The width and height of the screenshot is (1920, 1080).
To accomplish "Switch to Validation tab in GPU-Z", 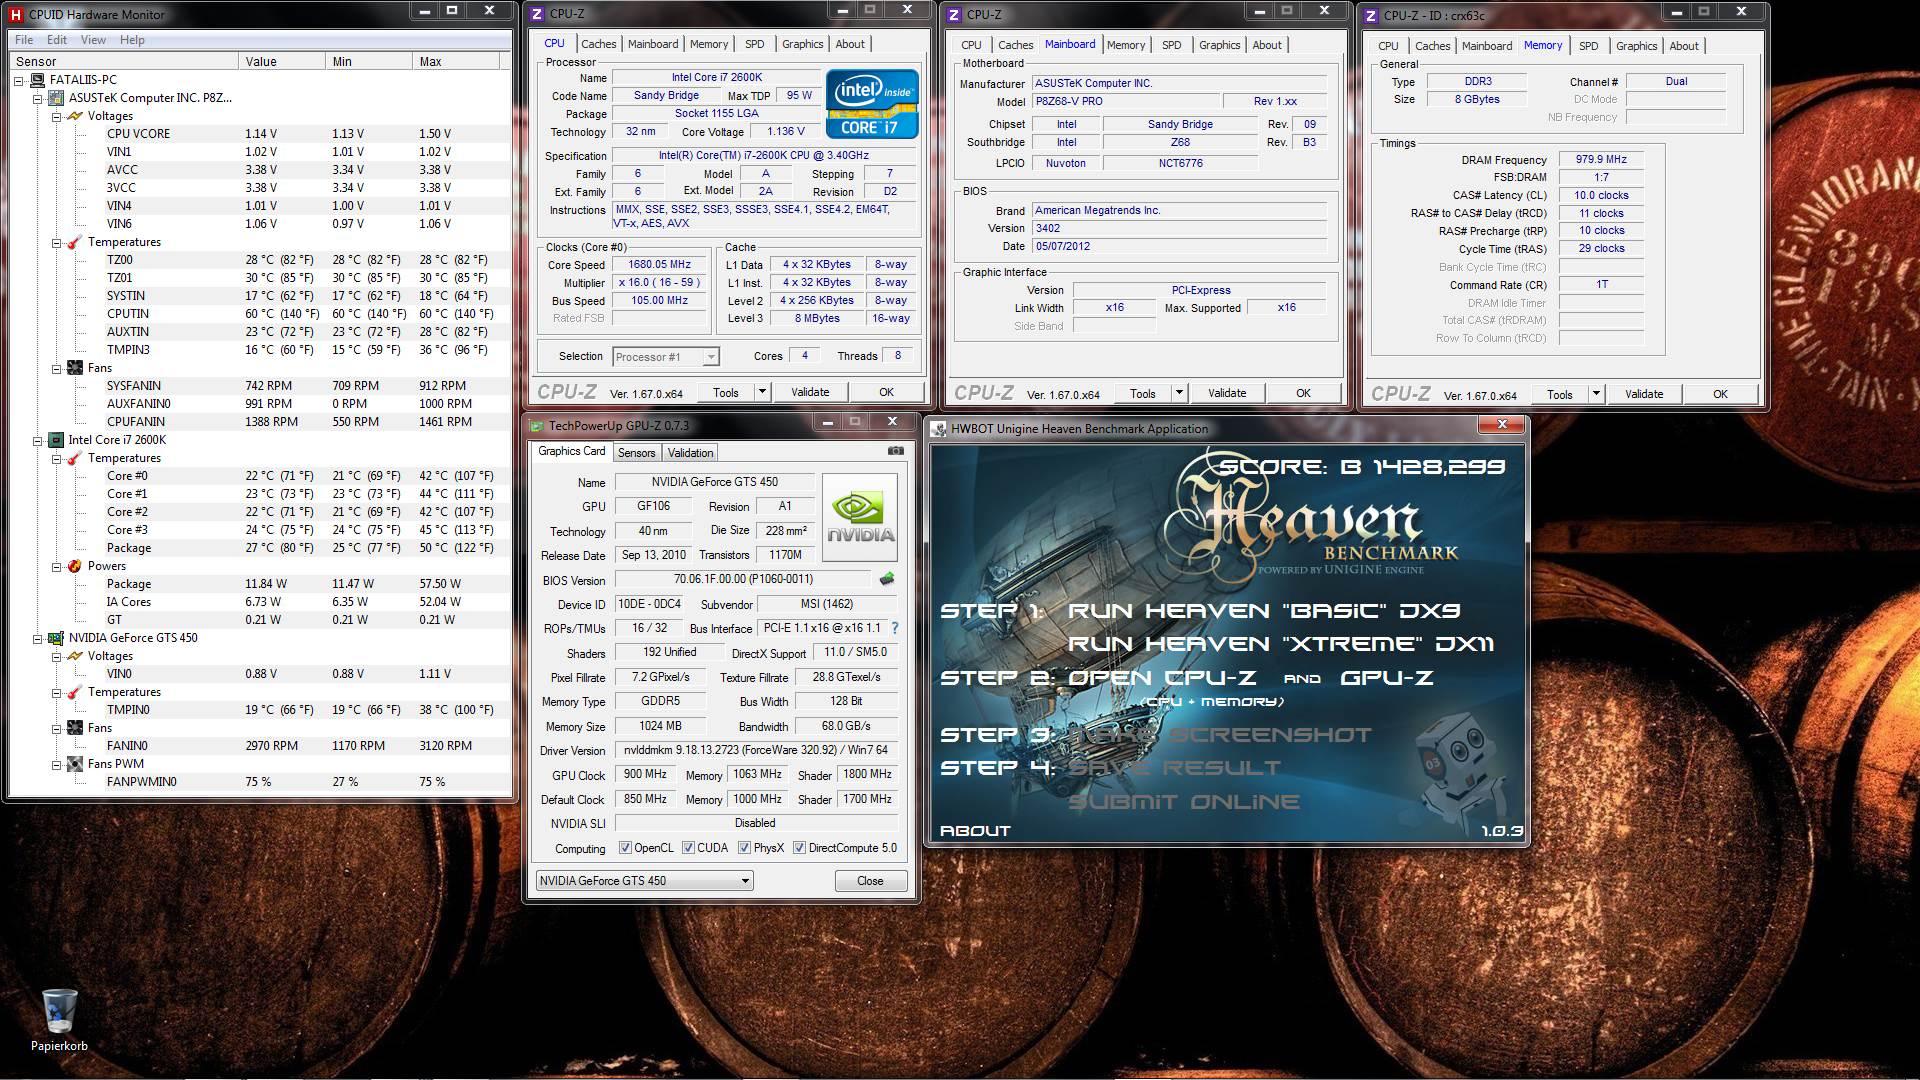I will tap(690, 453).
